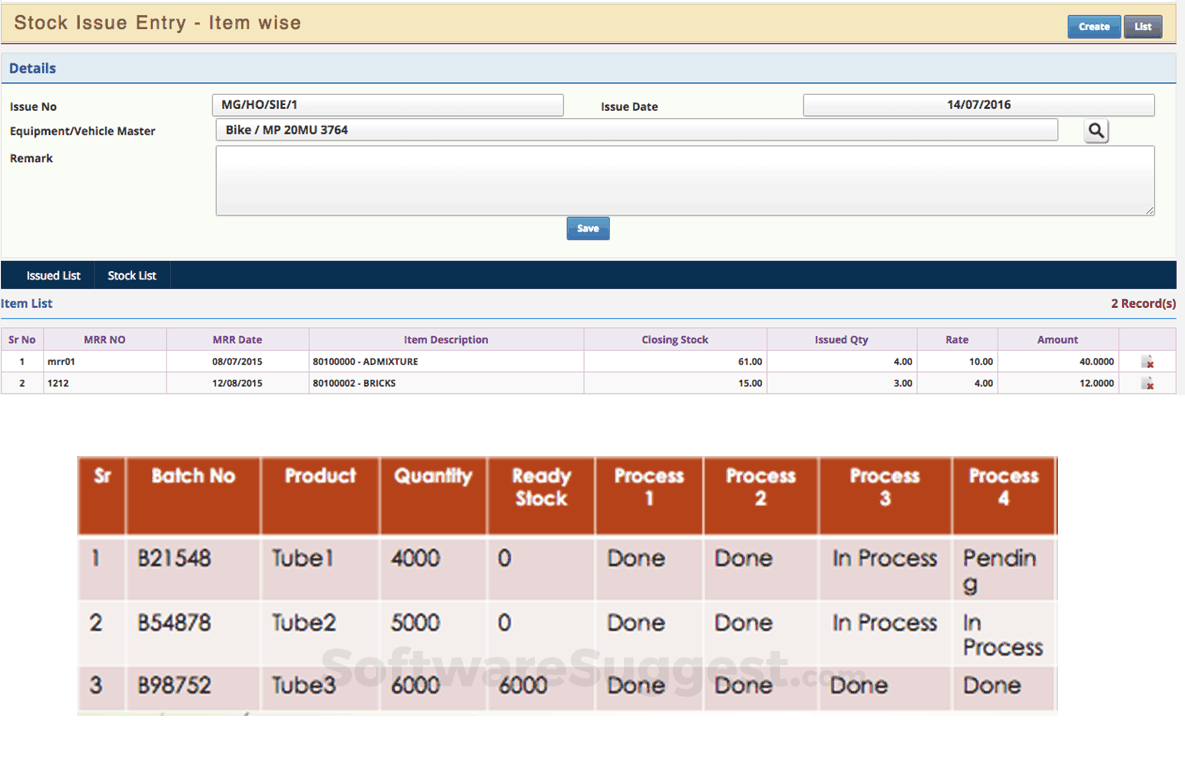Click the Equipment/Vehicle Master field

pos(636,130)
